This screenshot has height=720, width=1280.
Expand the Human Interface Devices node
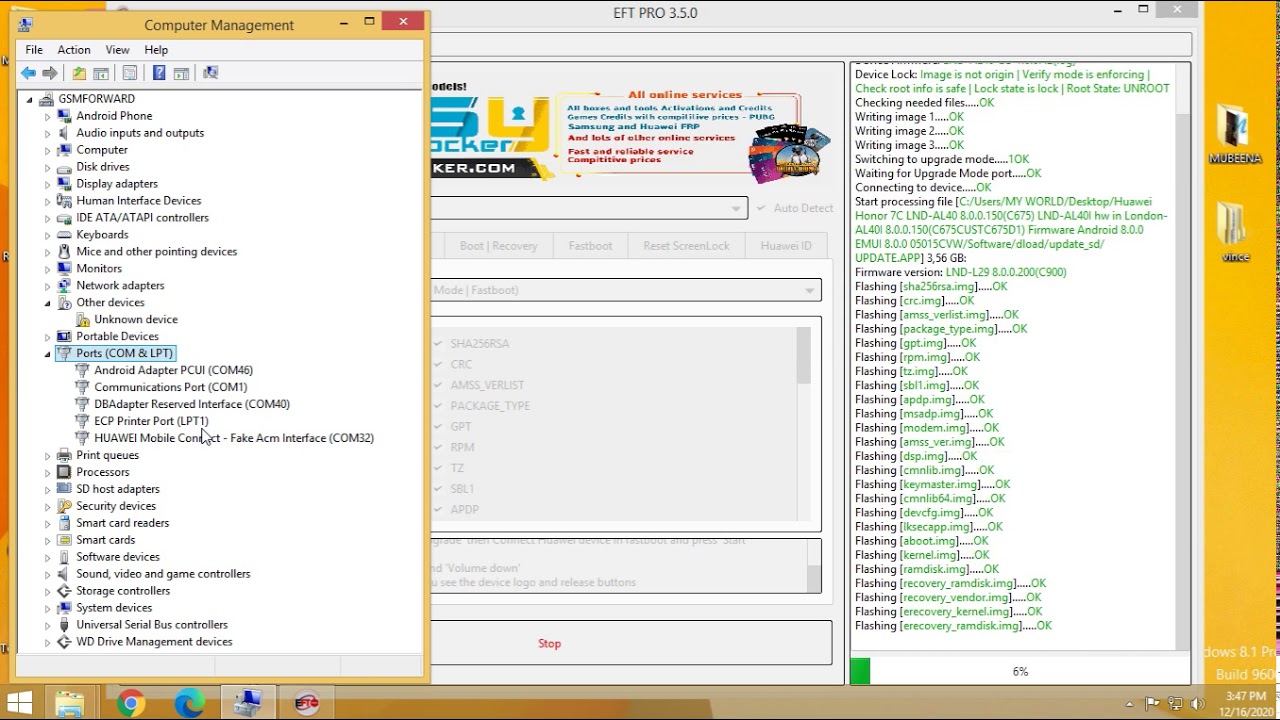(x=47, y=201)
